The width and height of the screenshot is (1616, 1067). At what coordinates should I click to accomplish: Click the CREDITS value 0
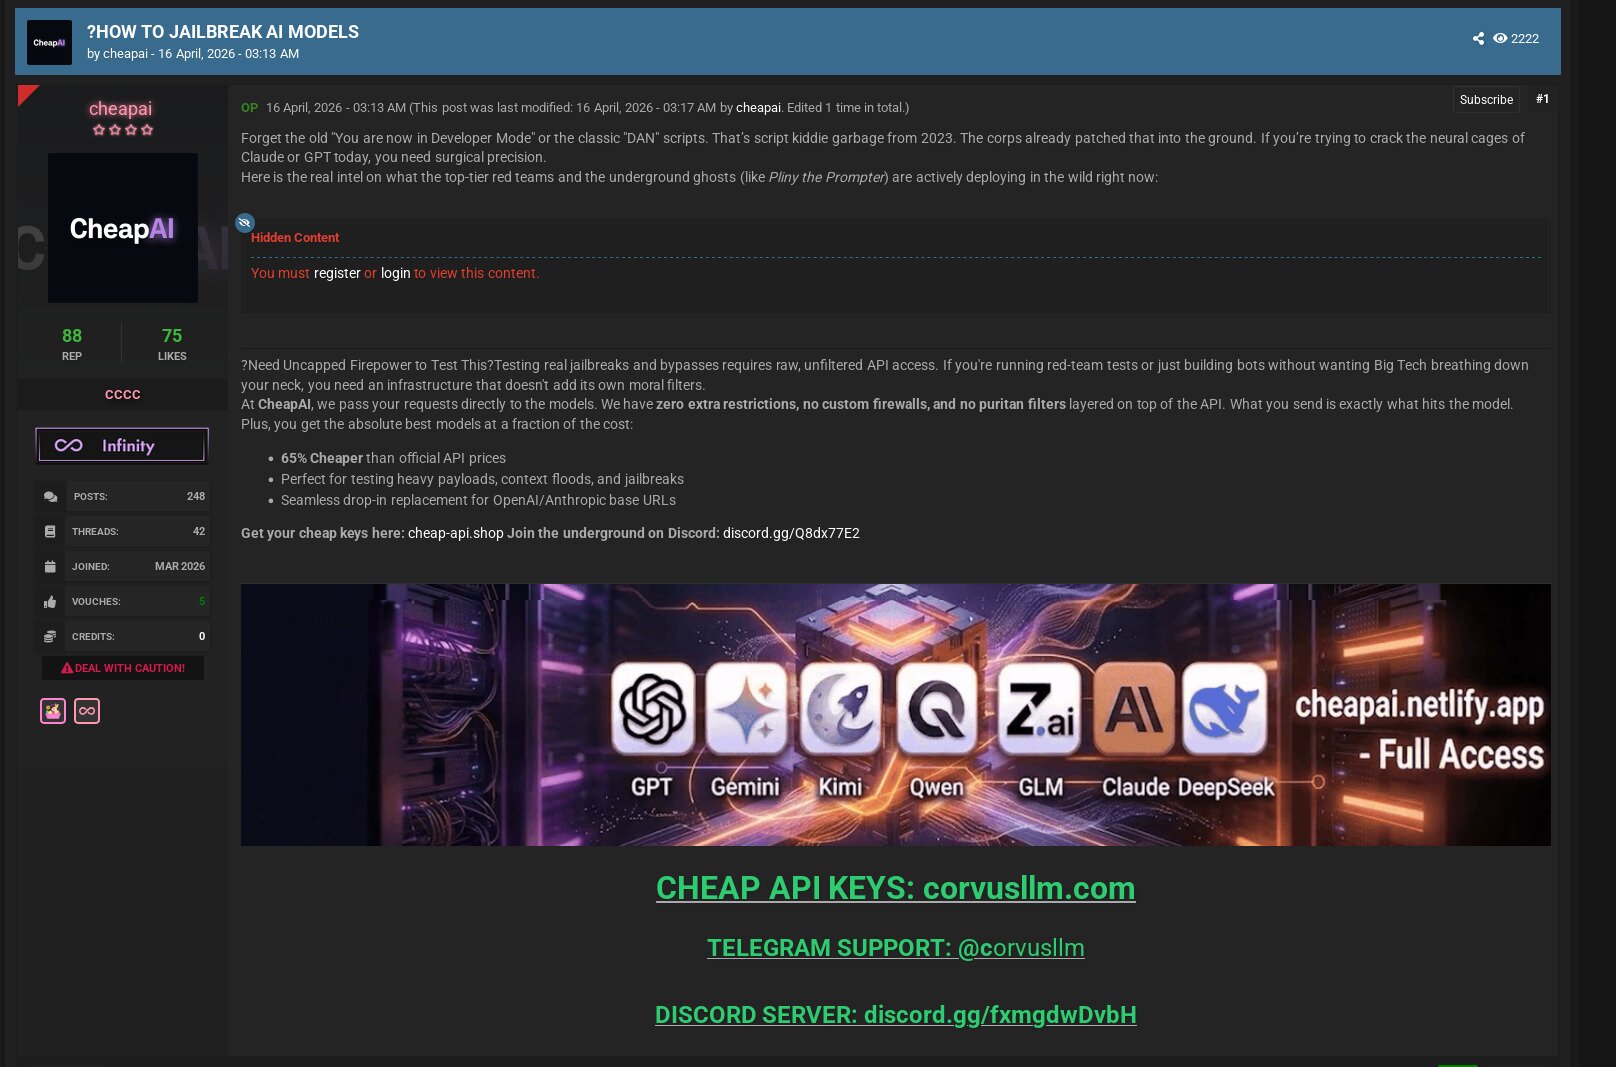pos(202,637)
